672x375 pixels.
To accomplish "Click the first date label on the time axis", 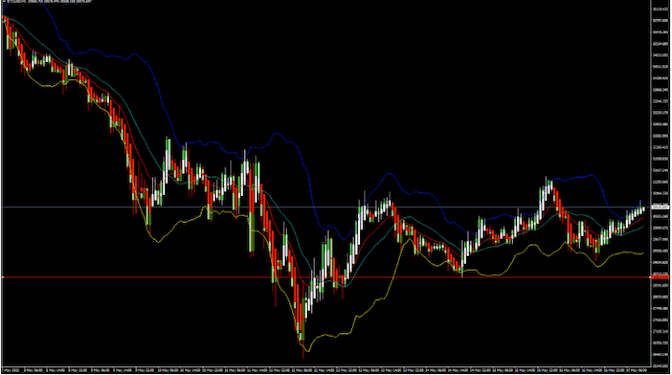I will [12, 369].
